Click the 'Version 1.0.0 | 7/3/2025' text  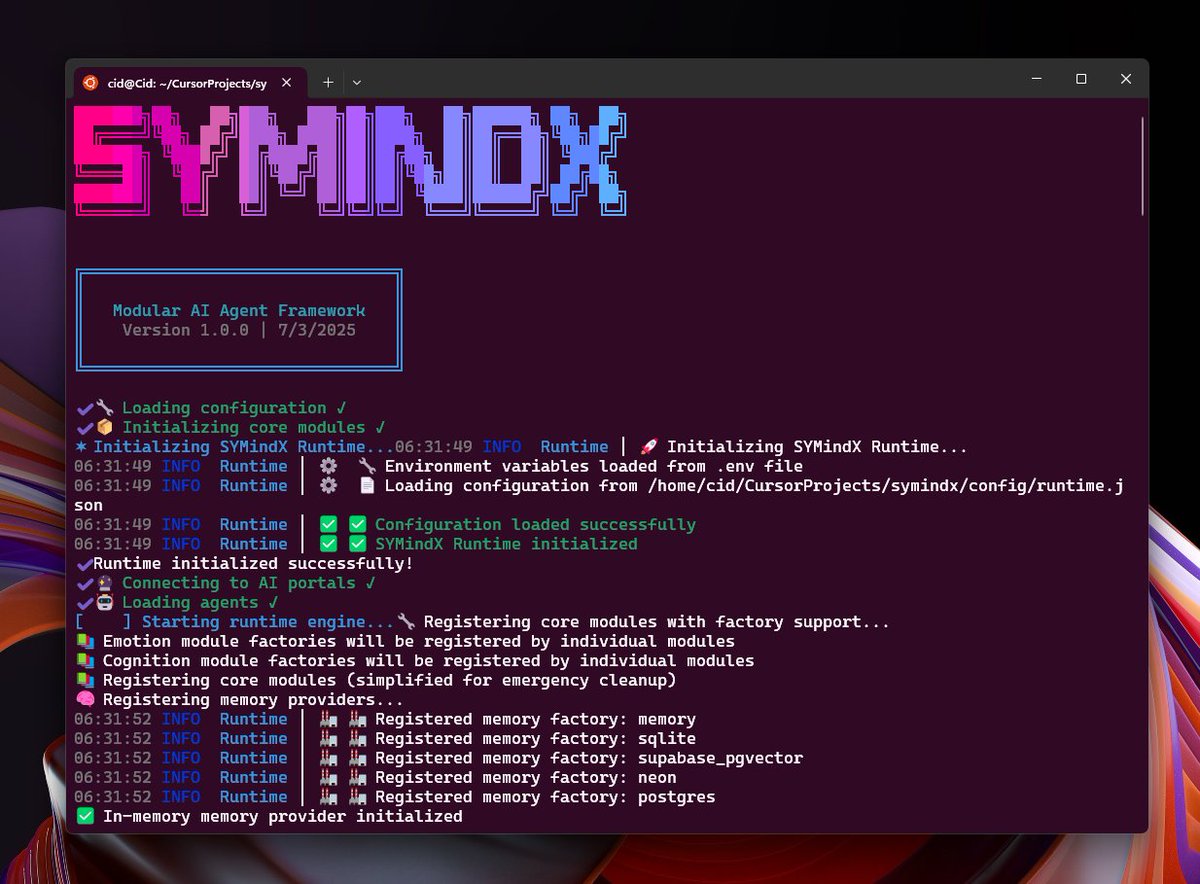239,330
